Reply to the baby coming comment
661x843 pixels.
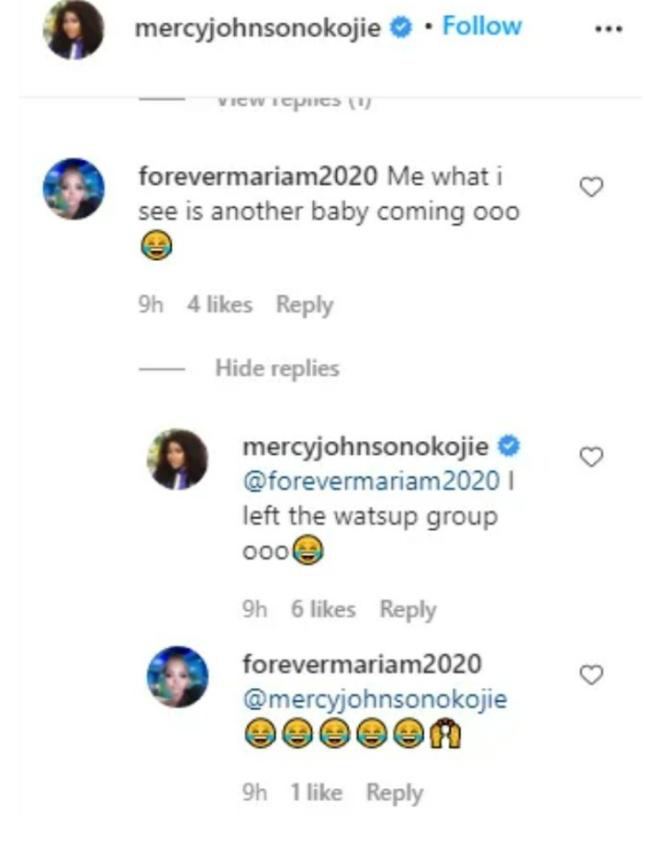pos(304,305)
